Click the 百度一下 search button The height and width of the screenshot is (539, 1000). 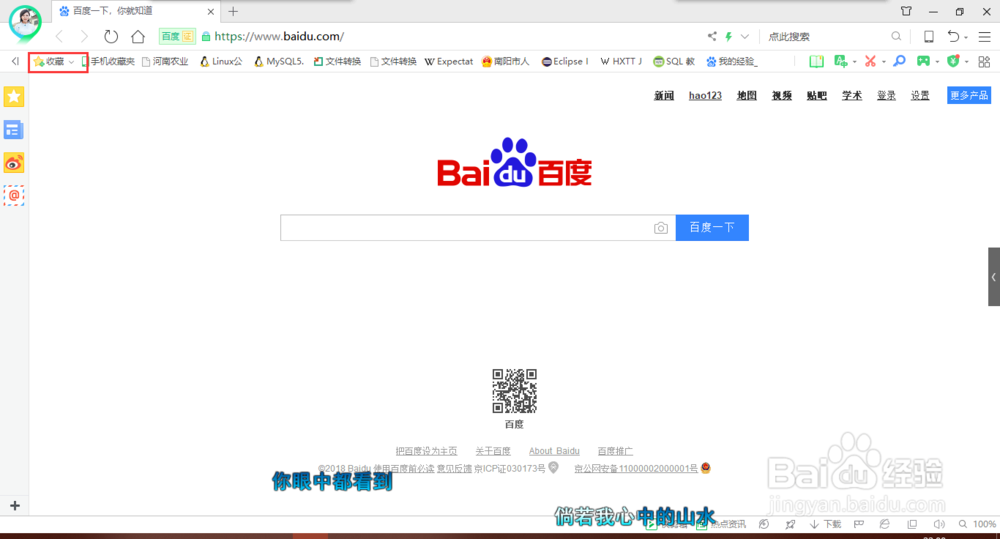712,228
